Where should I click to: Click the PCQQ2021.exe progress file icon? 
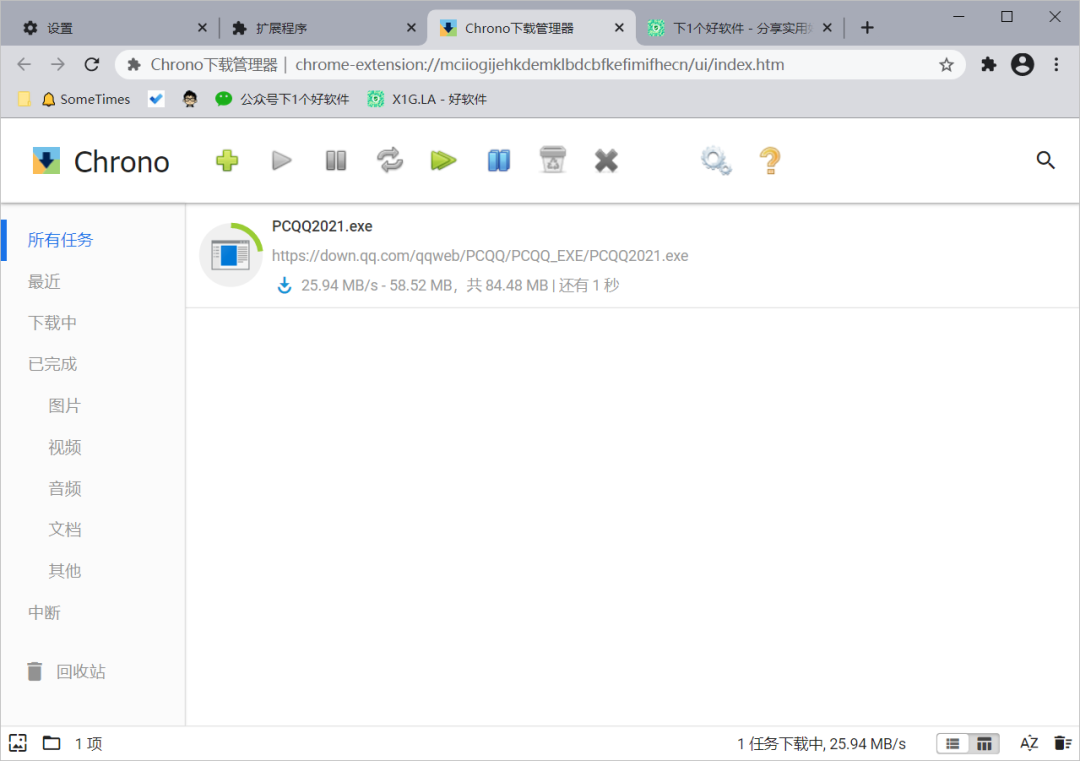231,255
